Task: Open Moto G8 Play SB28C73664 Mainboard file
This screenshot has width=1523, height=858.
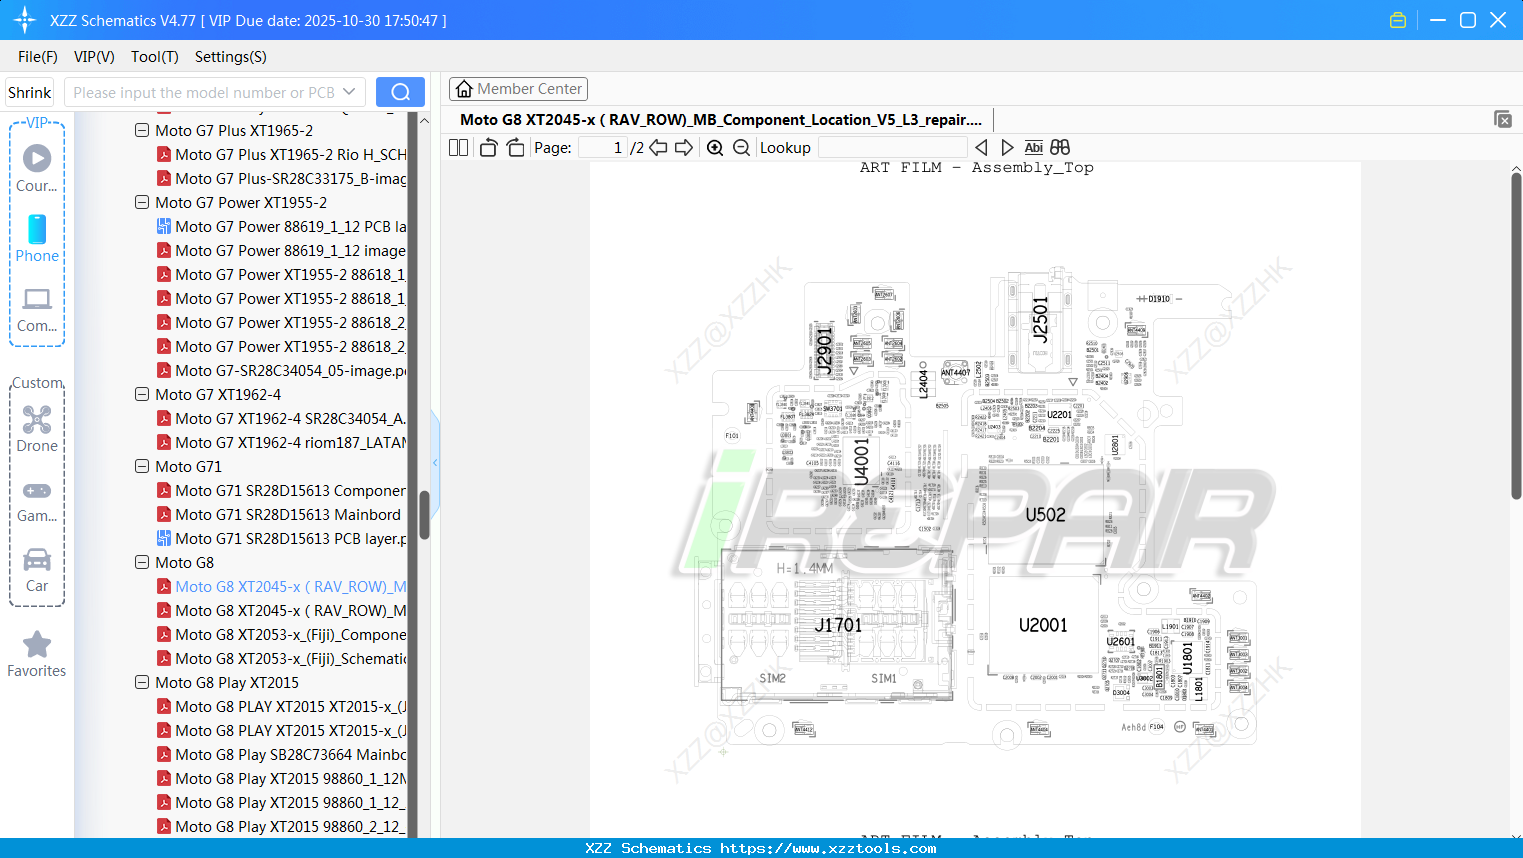Action: point(282,754)
